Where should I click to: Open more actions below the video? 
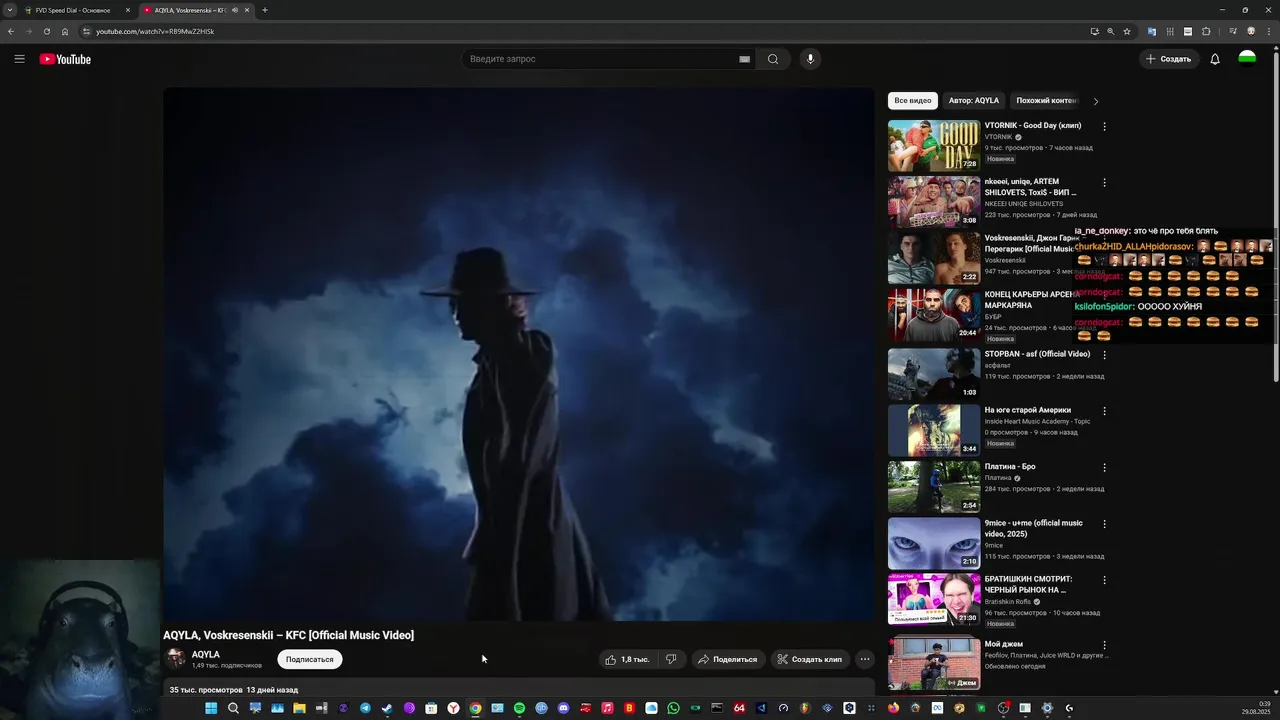865,659
